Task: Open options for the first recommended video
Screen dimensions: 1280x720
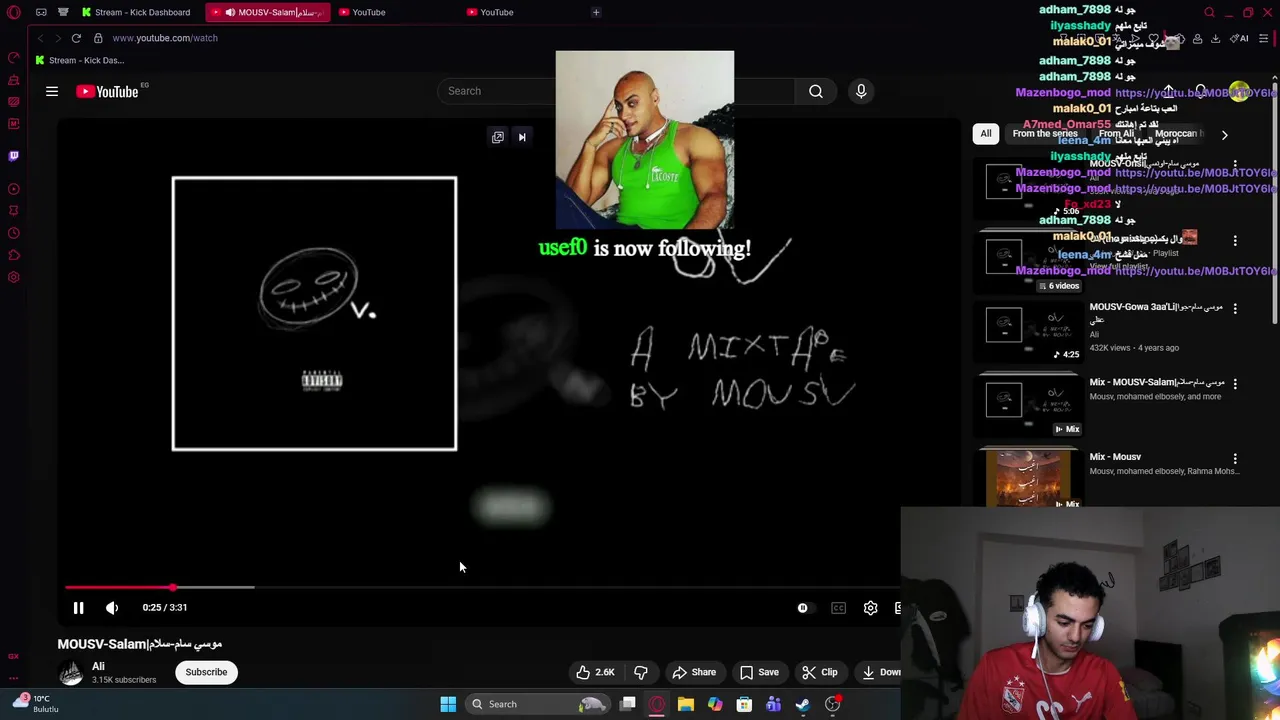Action: pos(1235,165)
